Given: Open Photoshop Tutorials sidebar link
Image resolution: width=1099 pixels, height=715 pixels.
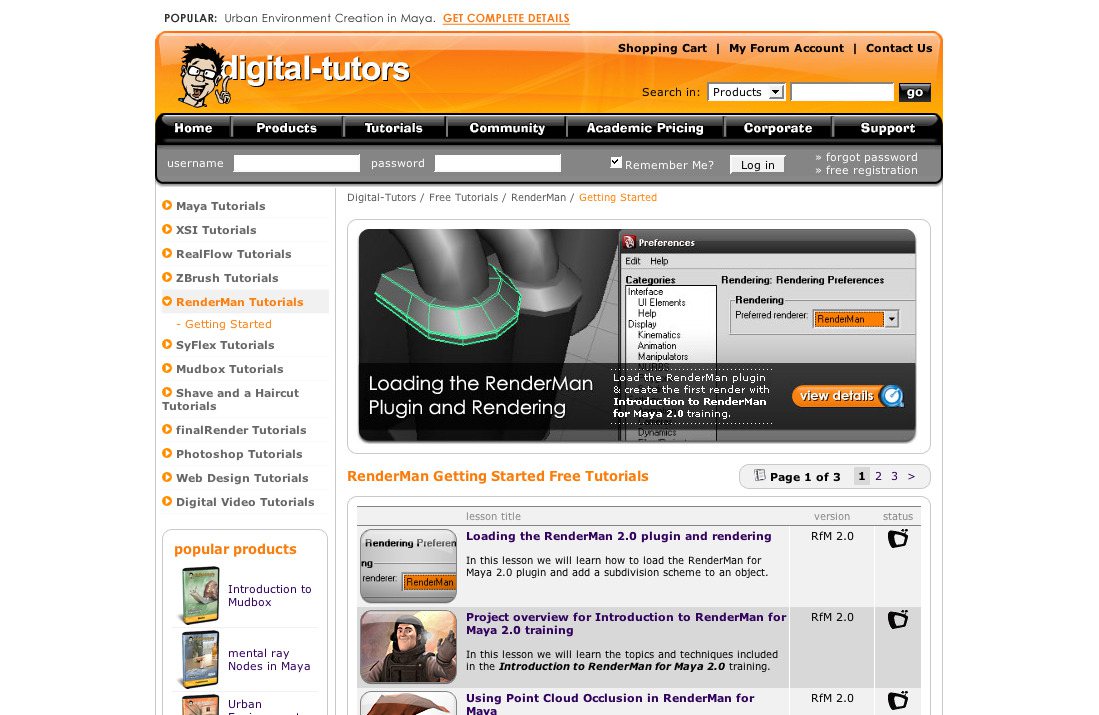Looking at the screenshot, I should [x=239, y=454].
